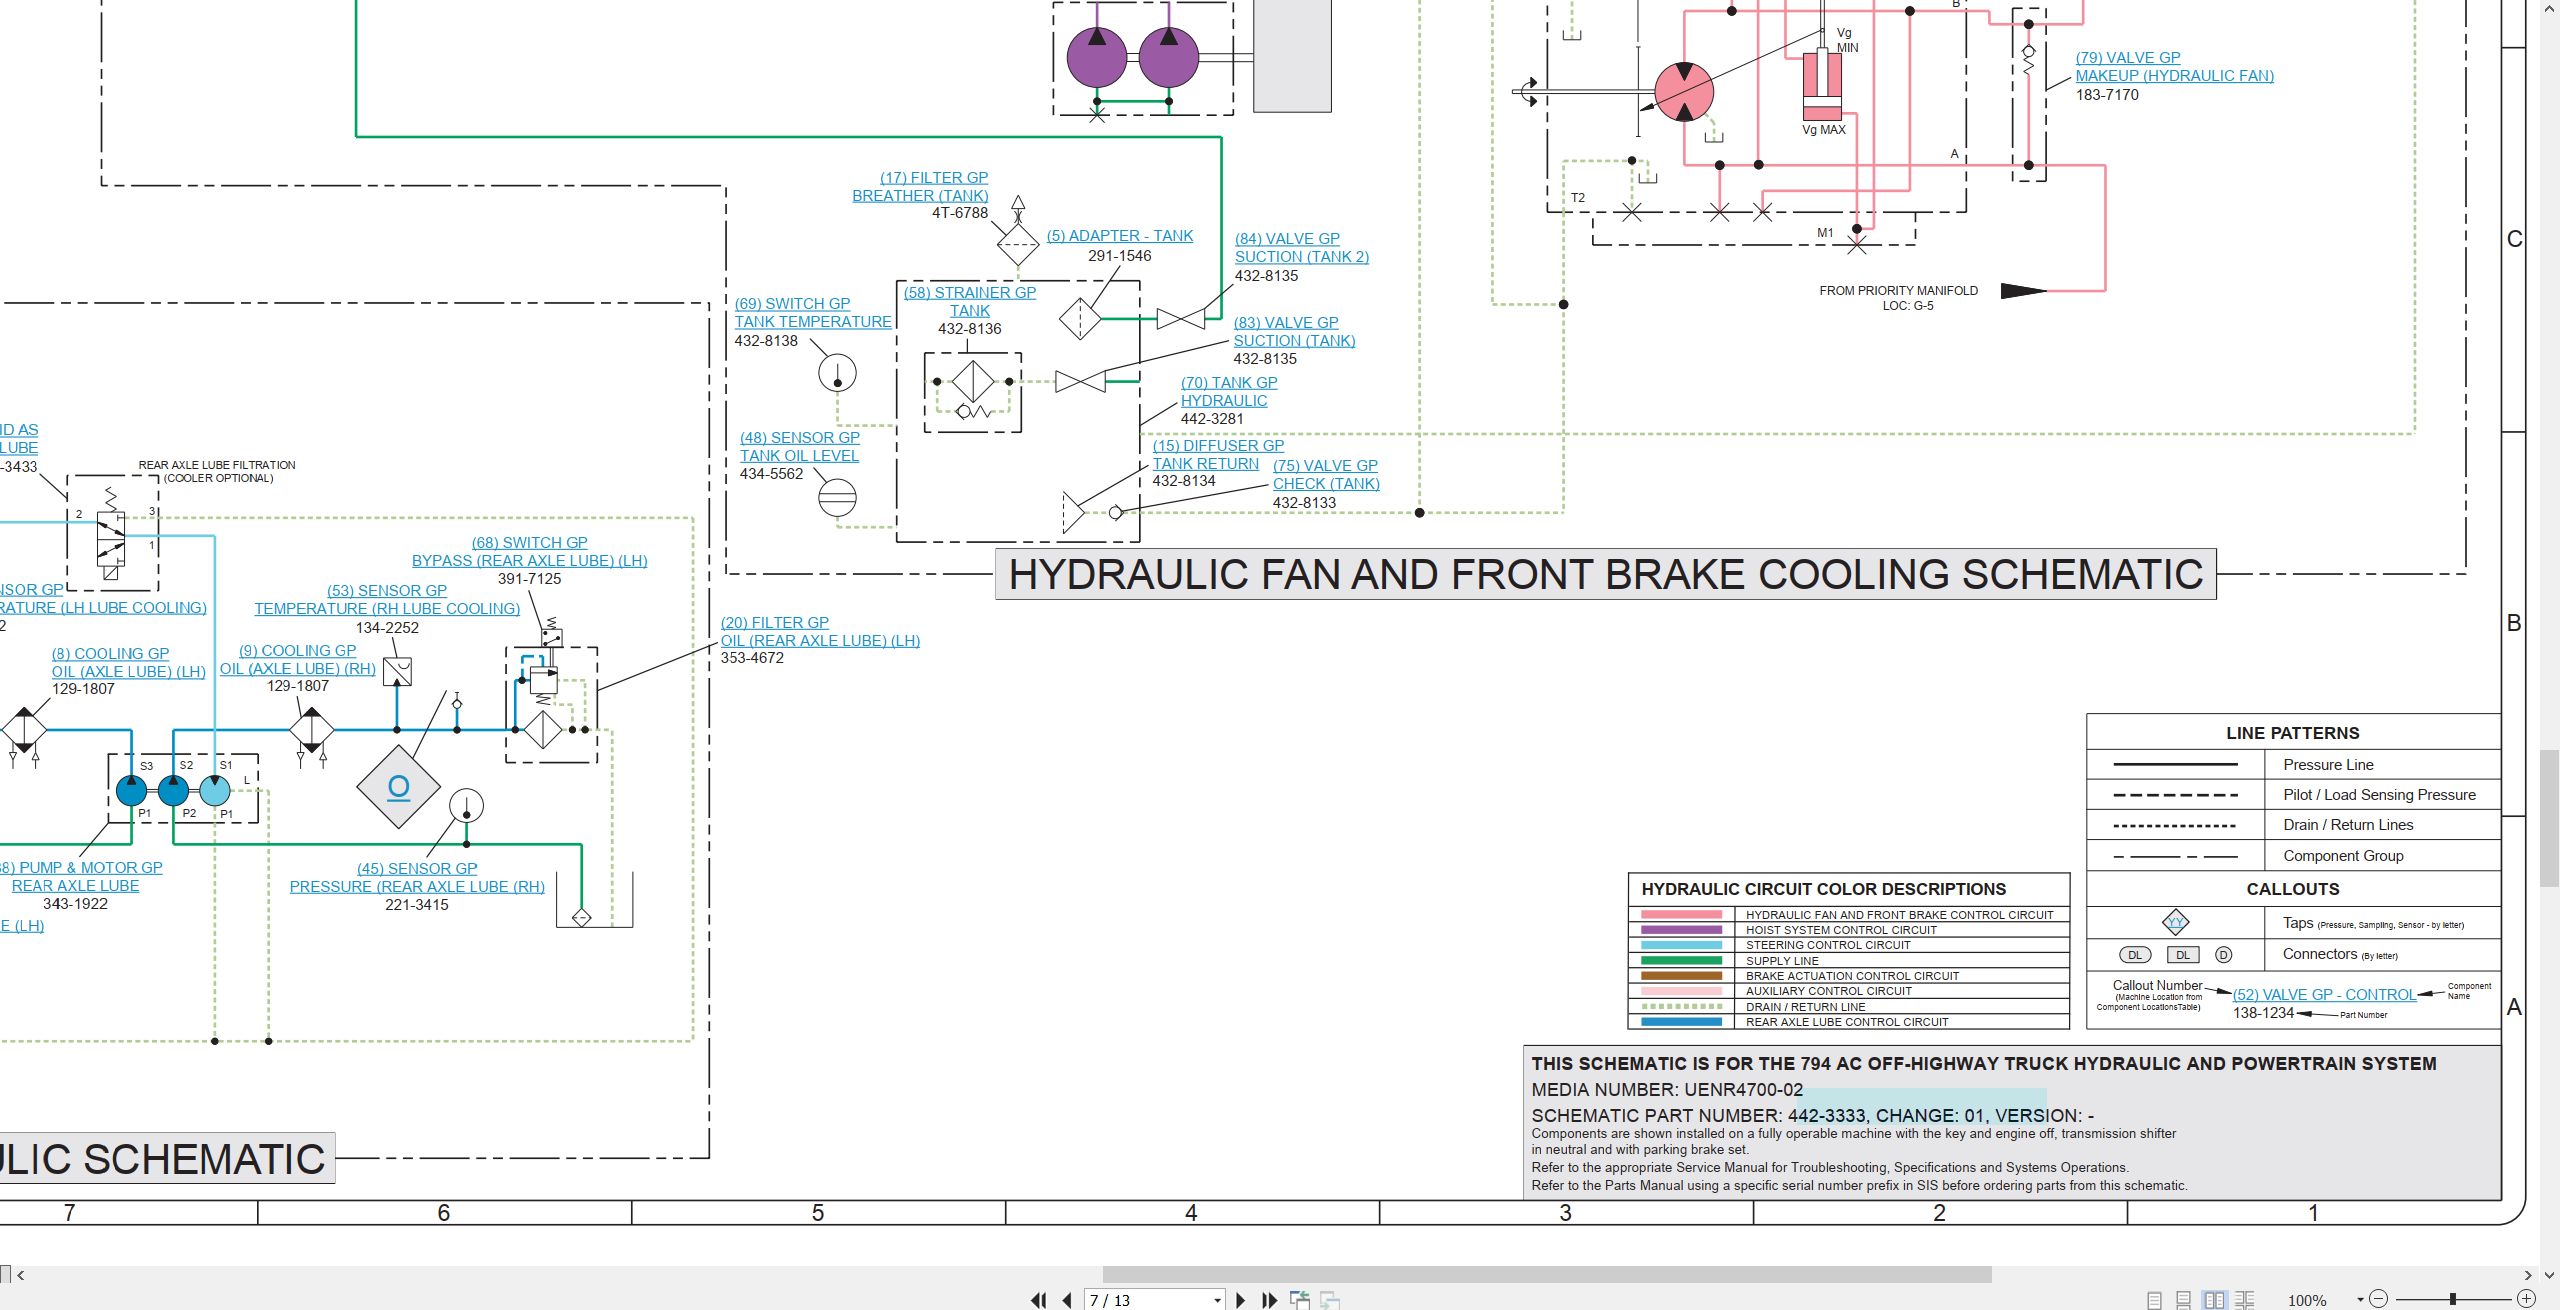Click green SUPPLY LINE color swatch

[1682, 961]
